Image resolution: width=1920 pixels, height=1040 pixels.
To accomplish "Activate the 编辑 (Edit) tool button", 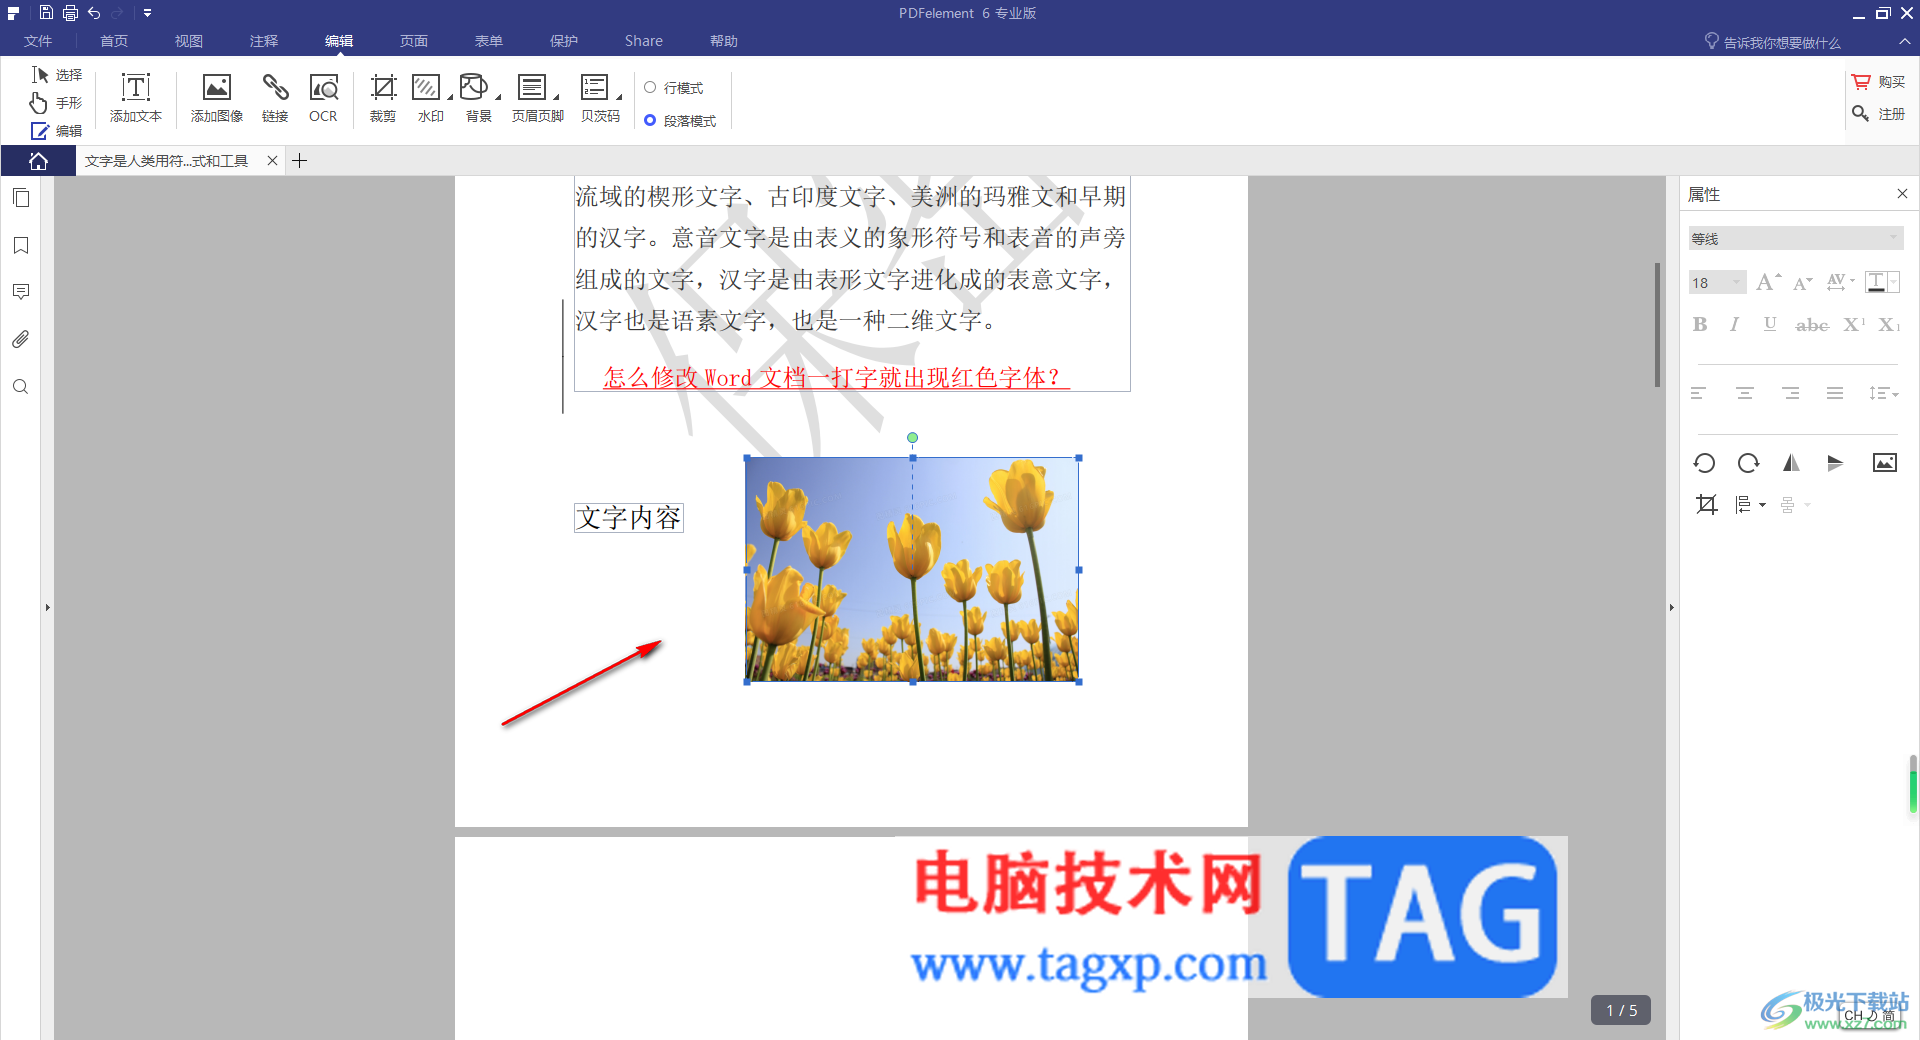I will pos(56,131).
